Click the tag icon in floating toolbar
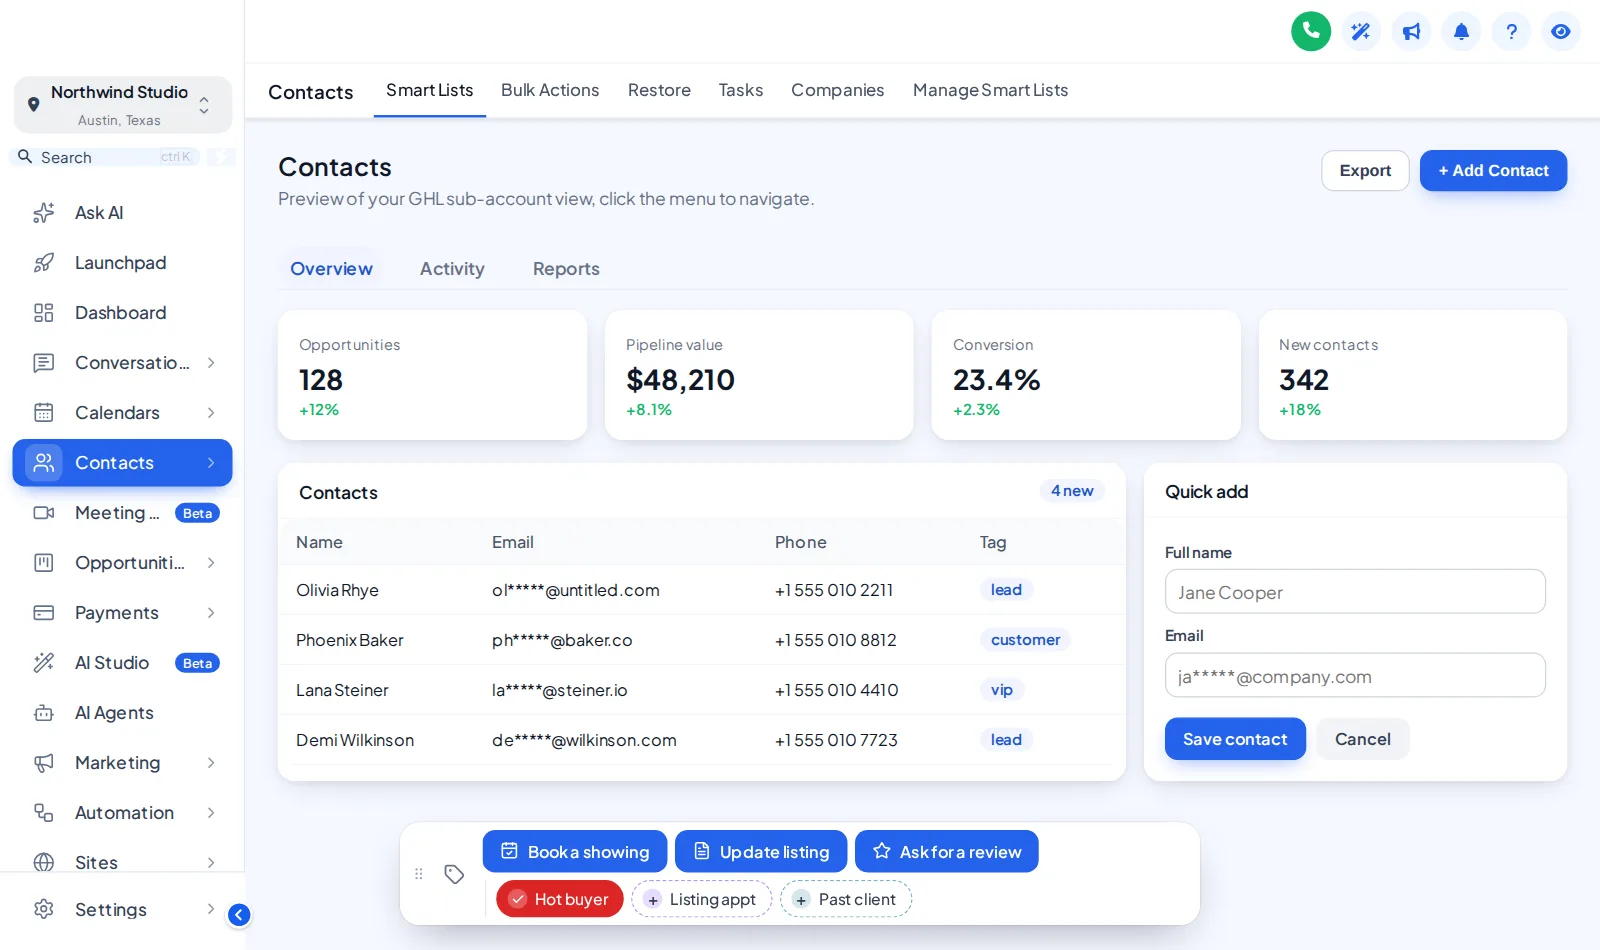 (454, 874)
